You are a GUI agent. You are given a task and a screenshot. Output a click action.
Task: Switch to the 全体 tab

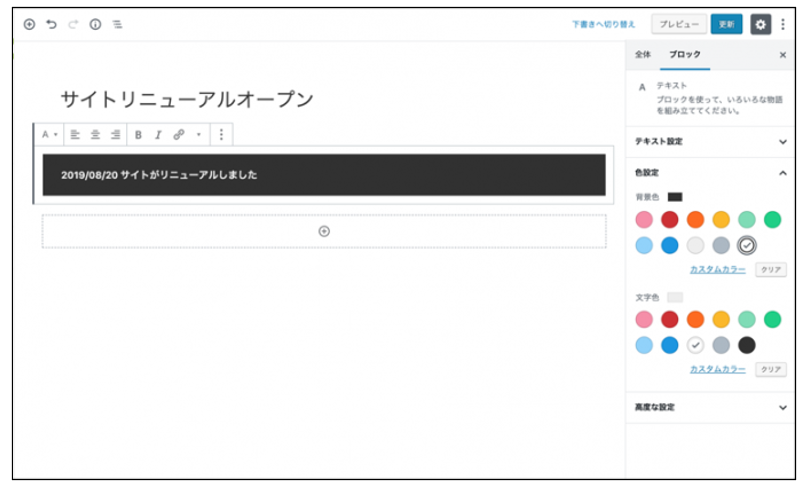pyautogui.click(x=643, y=55)
